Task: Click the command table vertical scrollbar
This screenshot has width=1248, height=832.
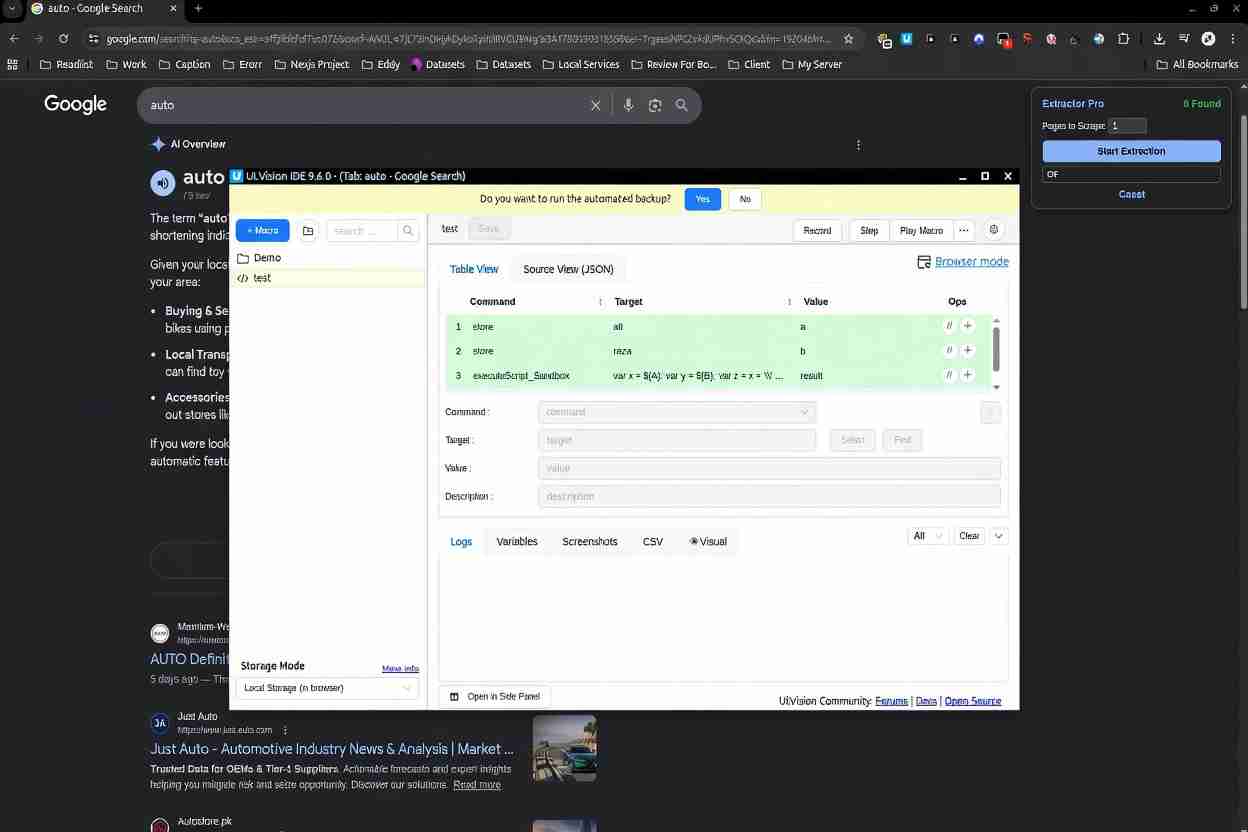Action: pos(996,350)
